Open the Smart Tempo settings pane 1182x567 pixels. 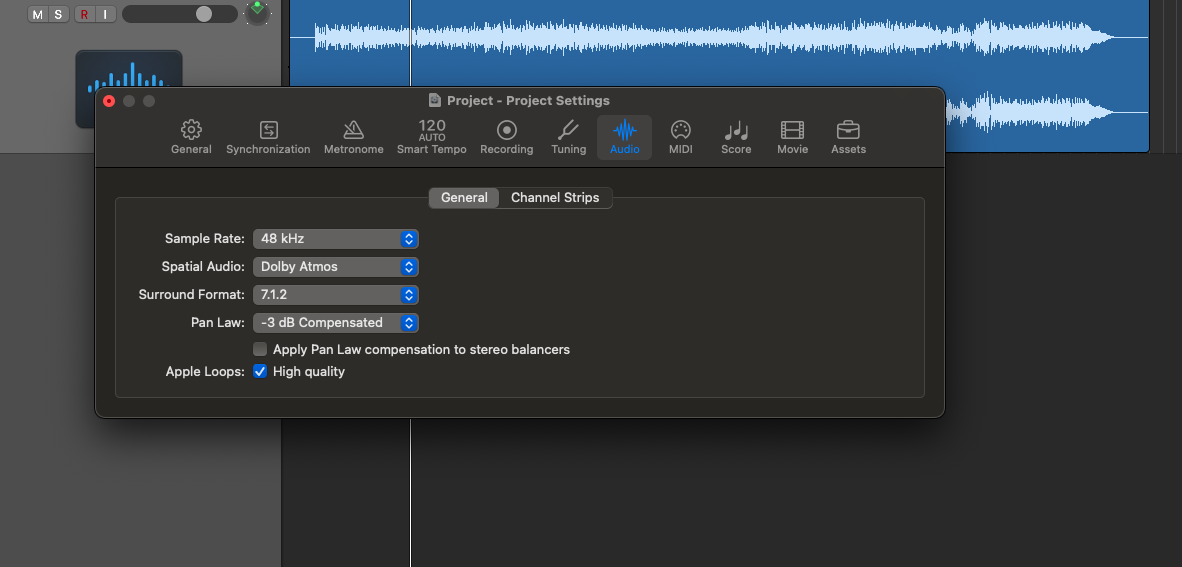click(432, 137)
